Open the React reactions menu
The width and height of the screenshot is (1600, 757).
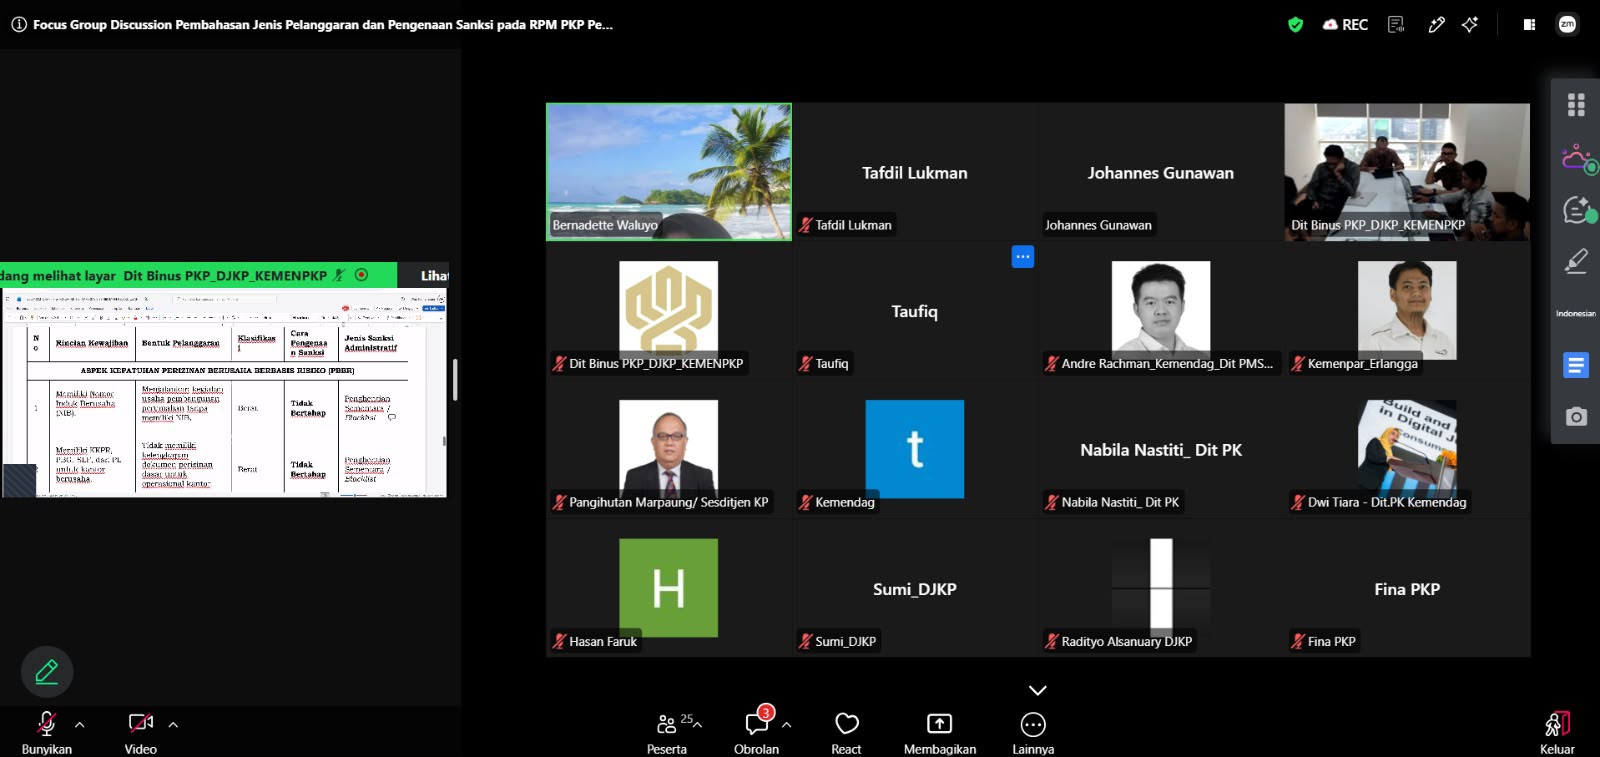click(x=846, y=733)
